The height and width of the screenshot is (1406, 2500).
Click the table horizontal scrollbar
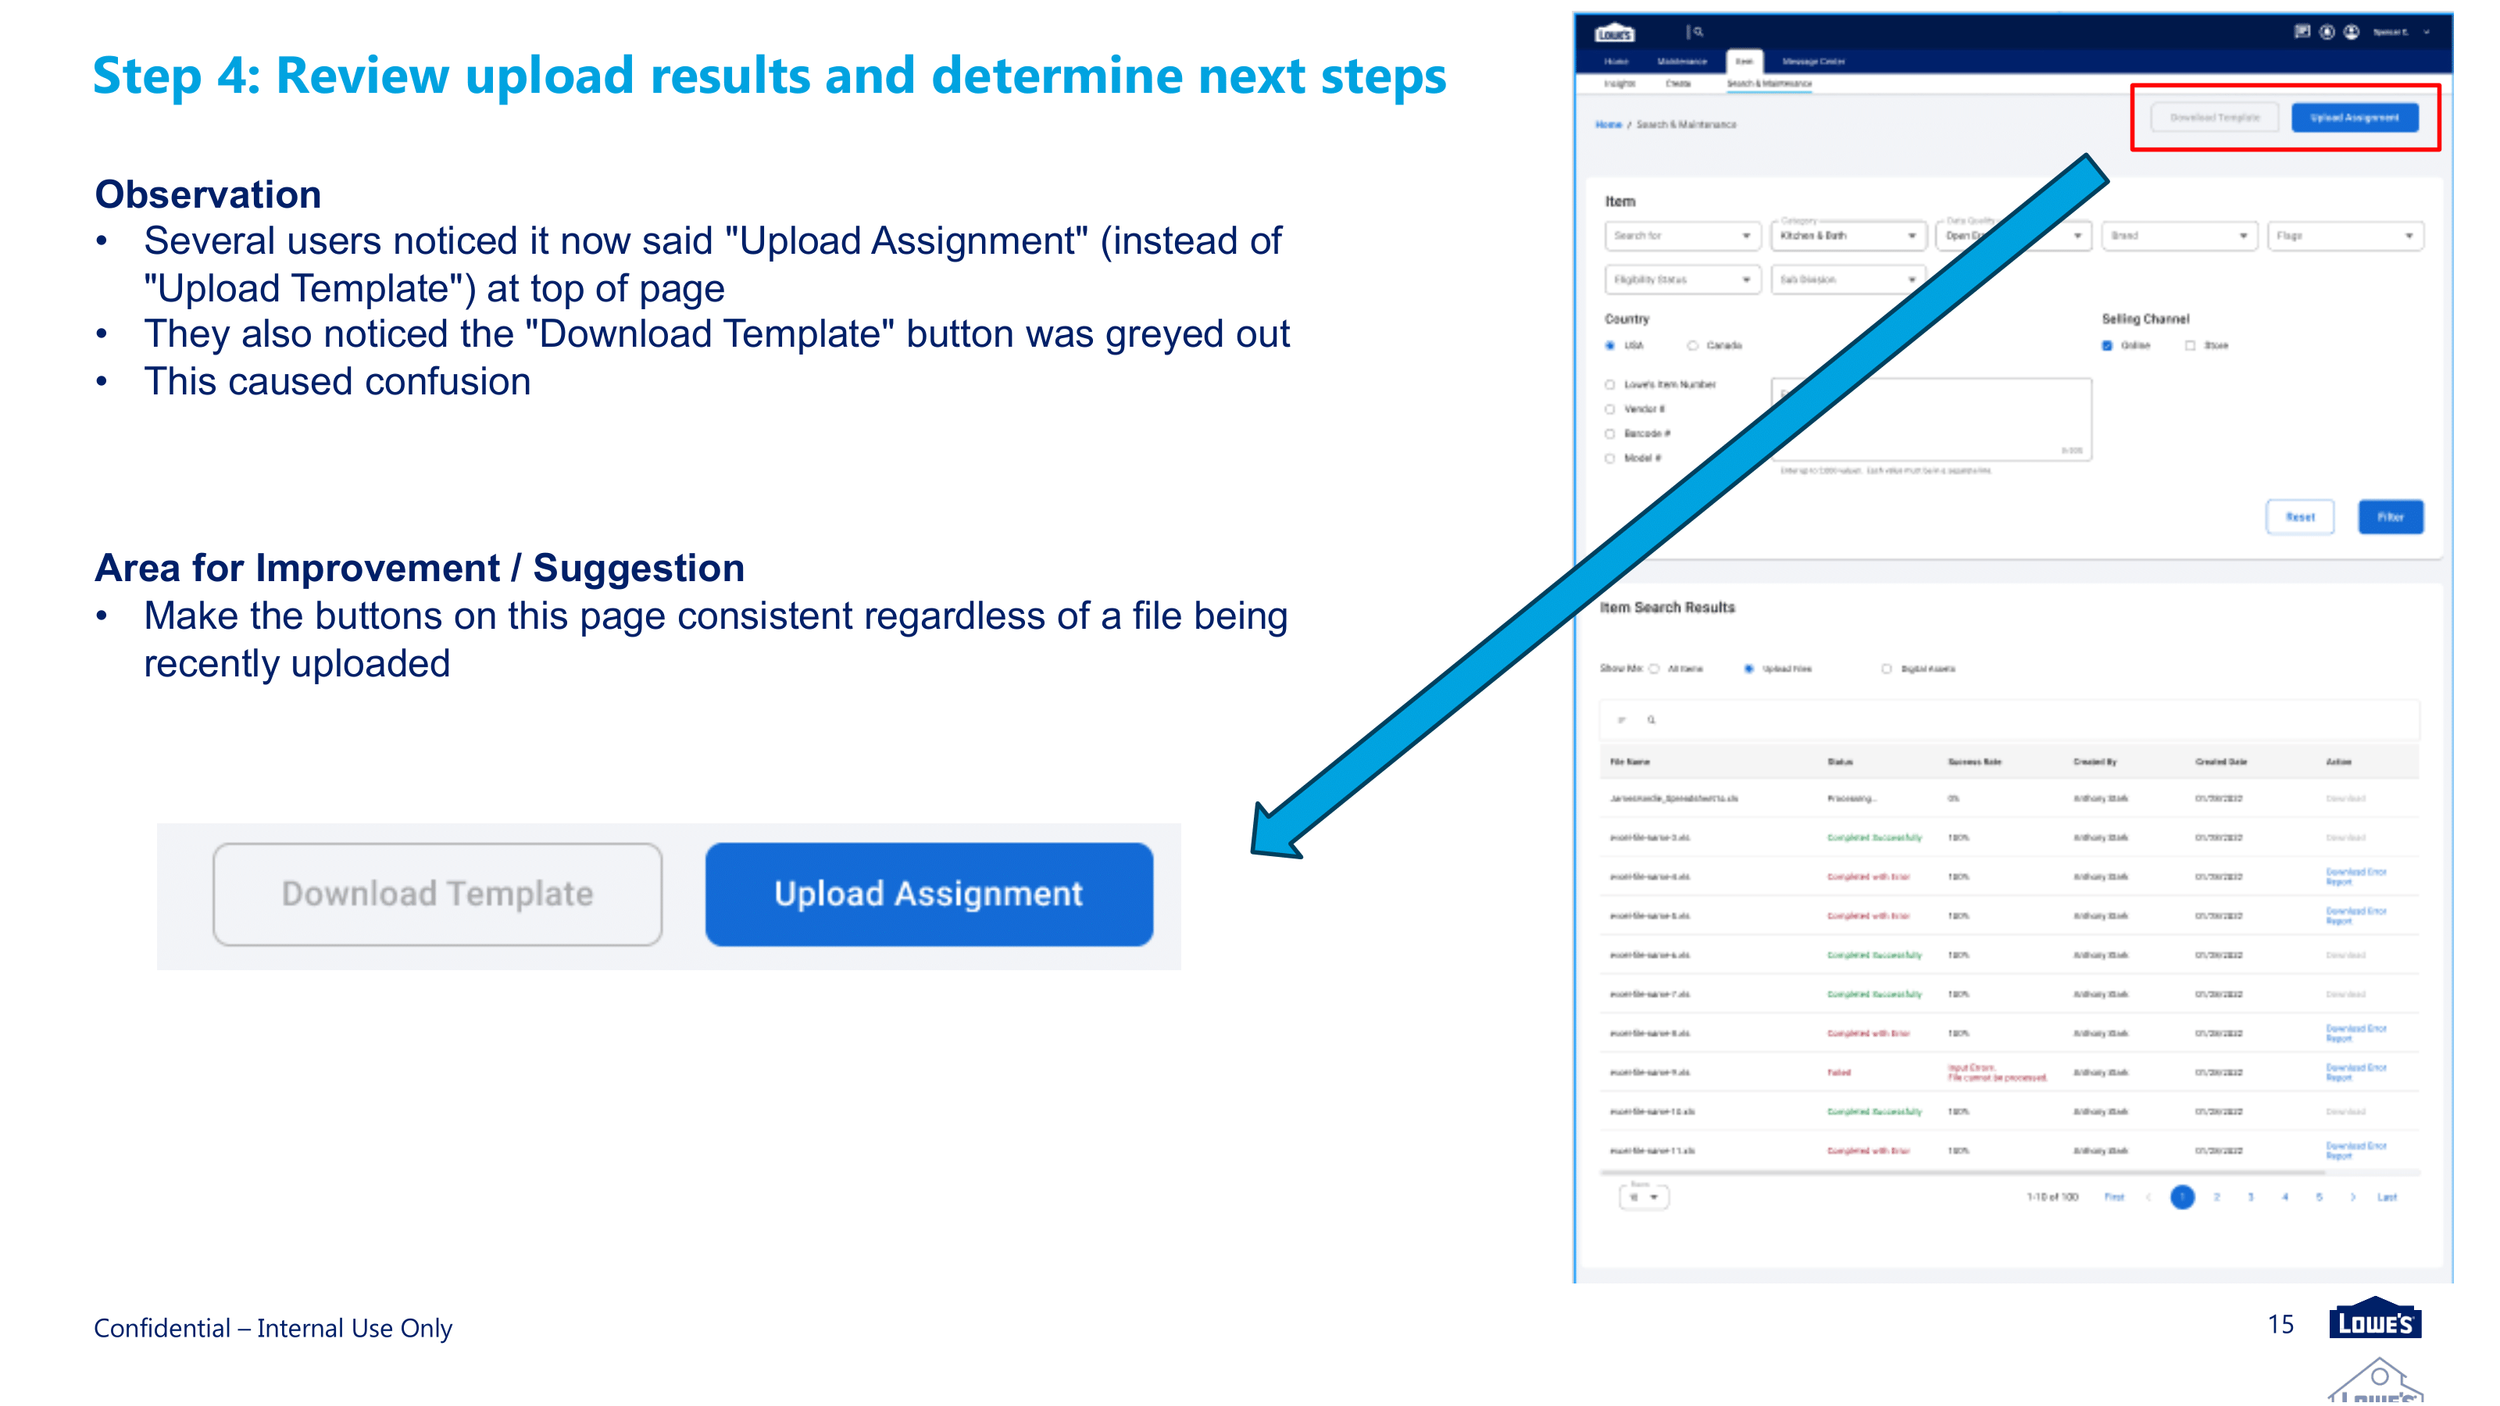tap(1960, 1172)
